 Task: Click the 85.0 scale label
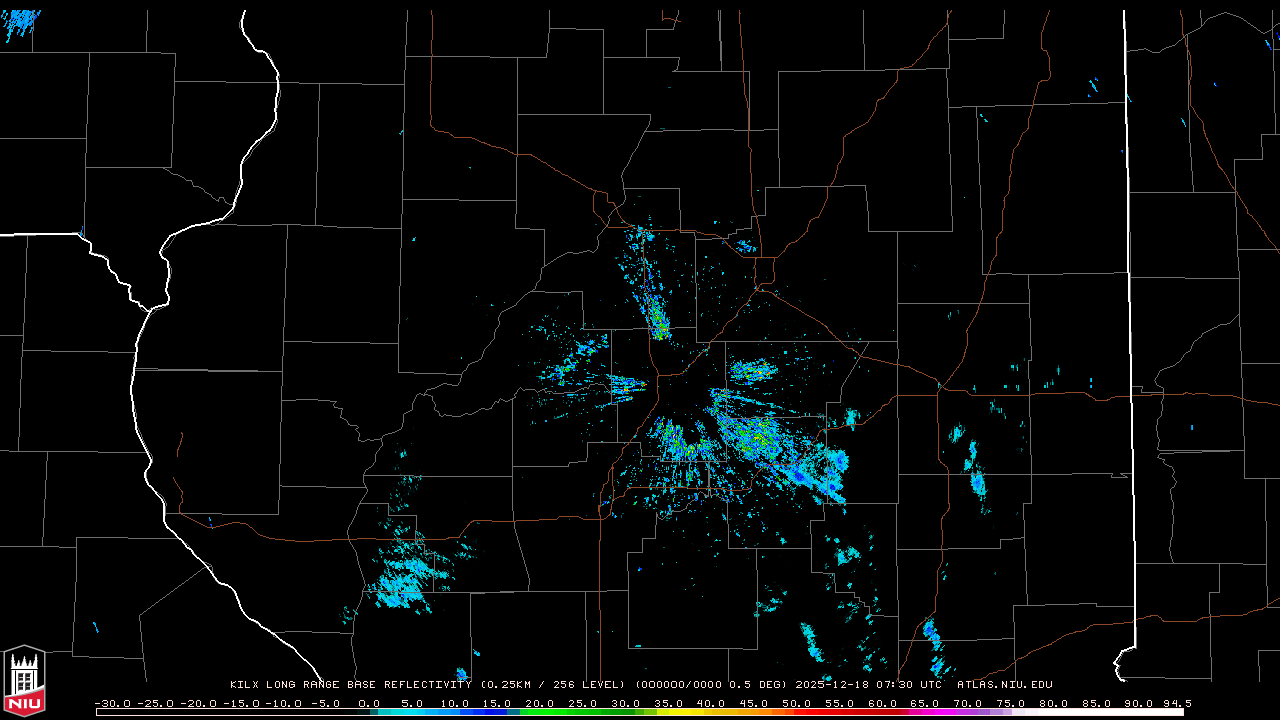coord(1097,703)
